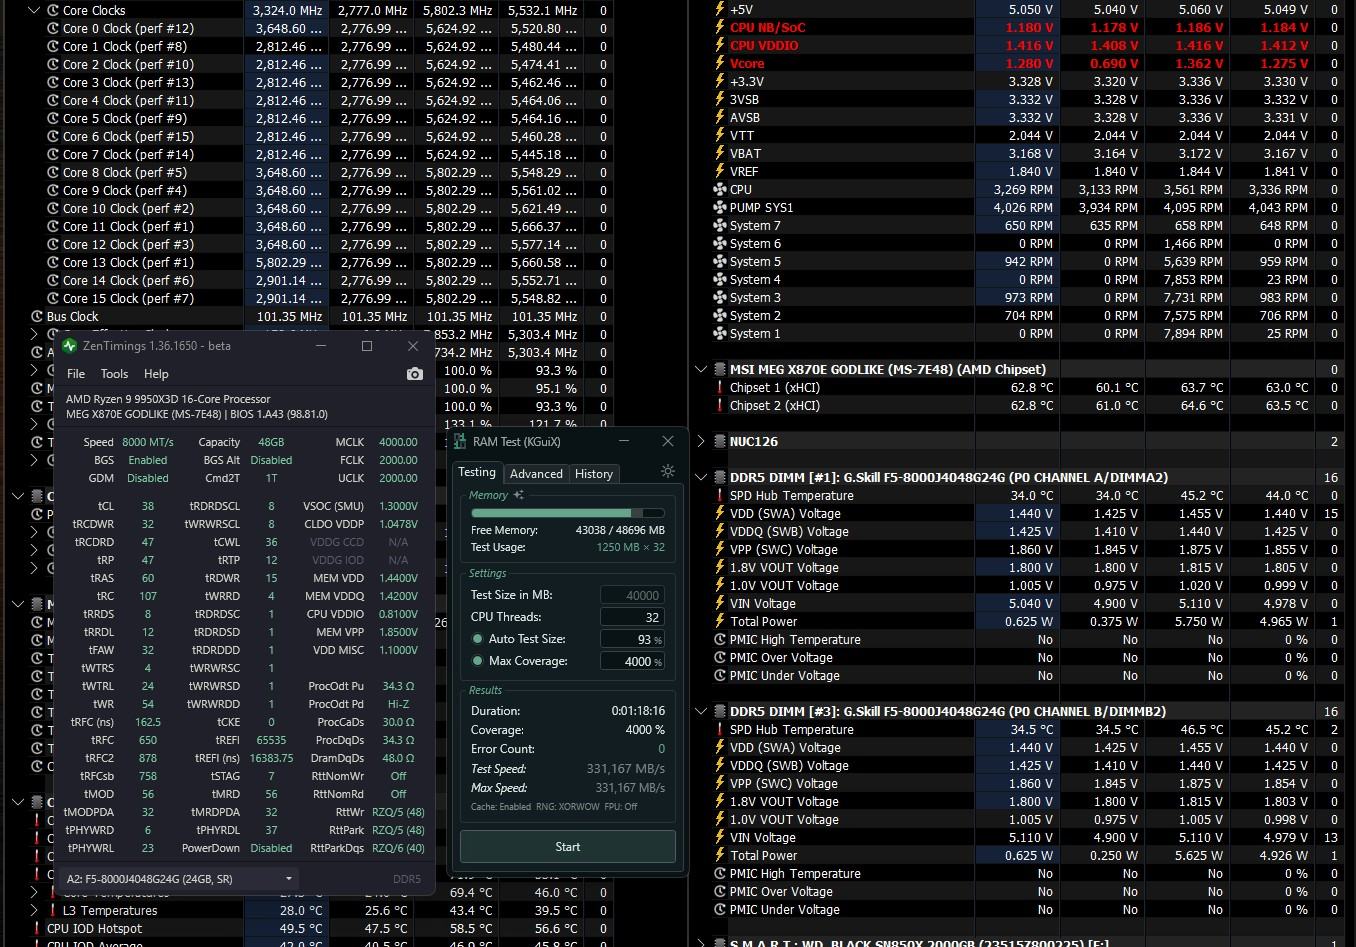The width and height of the screenshot is (1356, 947).
Task: Click DIMM #1 SPD Hub Temperature thermometer icon
Action: coord(719,496)
